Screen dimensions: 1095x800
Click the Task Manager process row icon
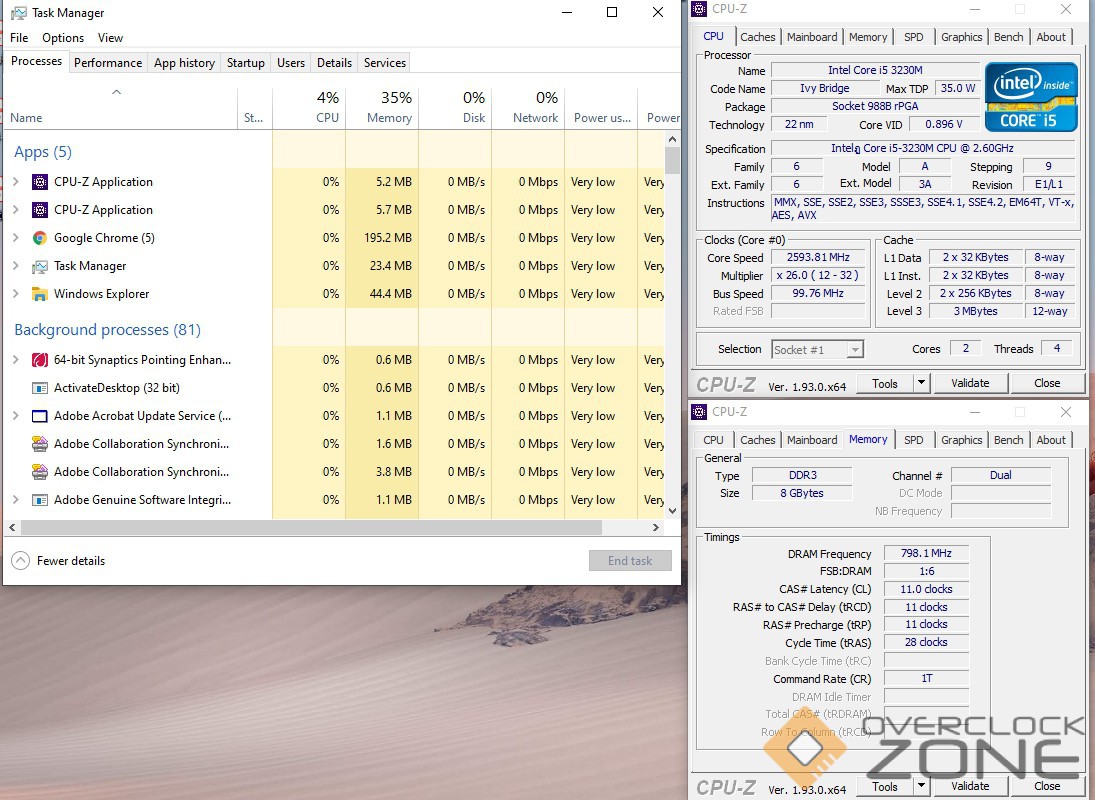point(40,266)
